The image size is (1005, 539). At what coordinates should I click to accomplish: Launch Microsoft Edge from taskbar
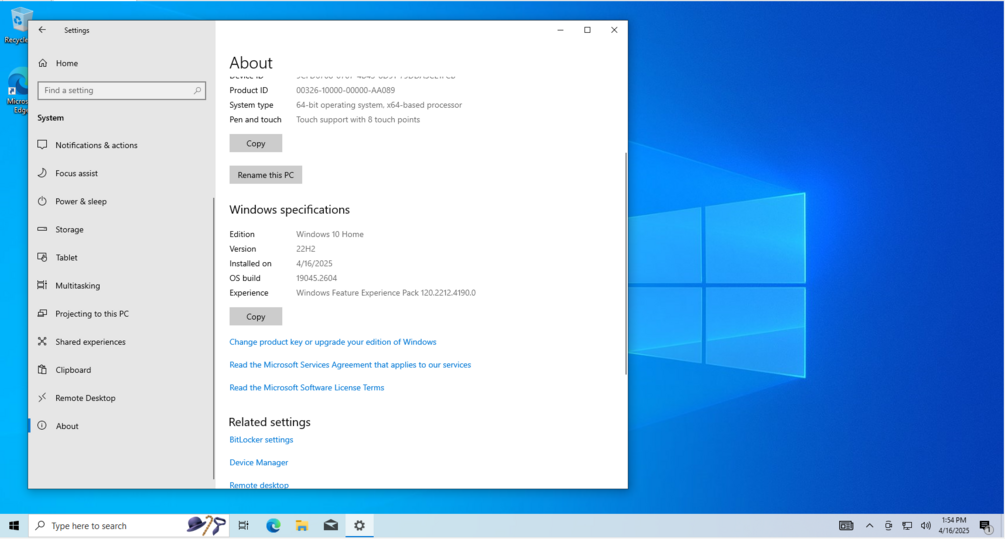(273, 526)
